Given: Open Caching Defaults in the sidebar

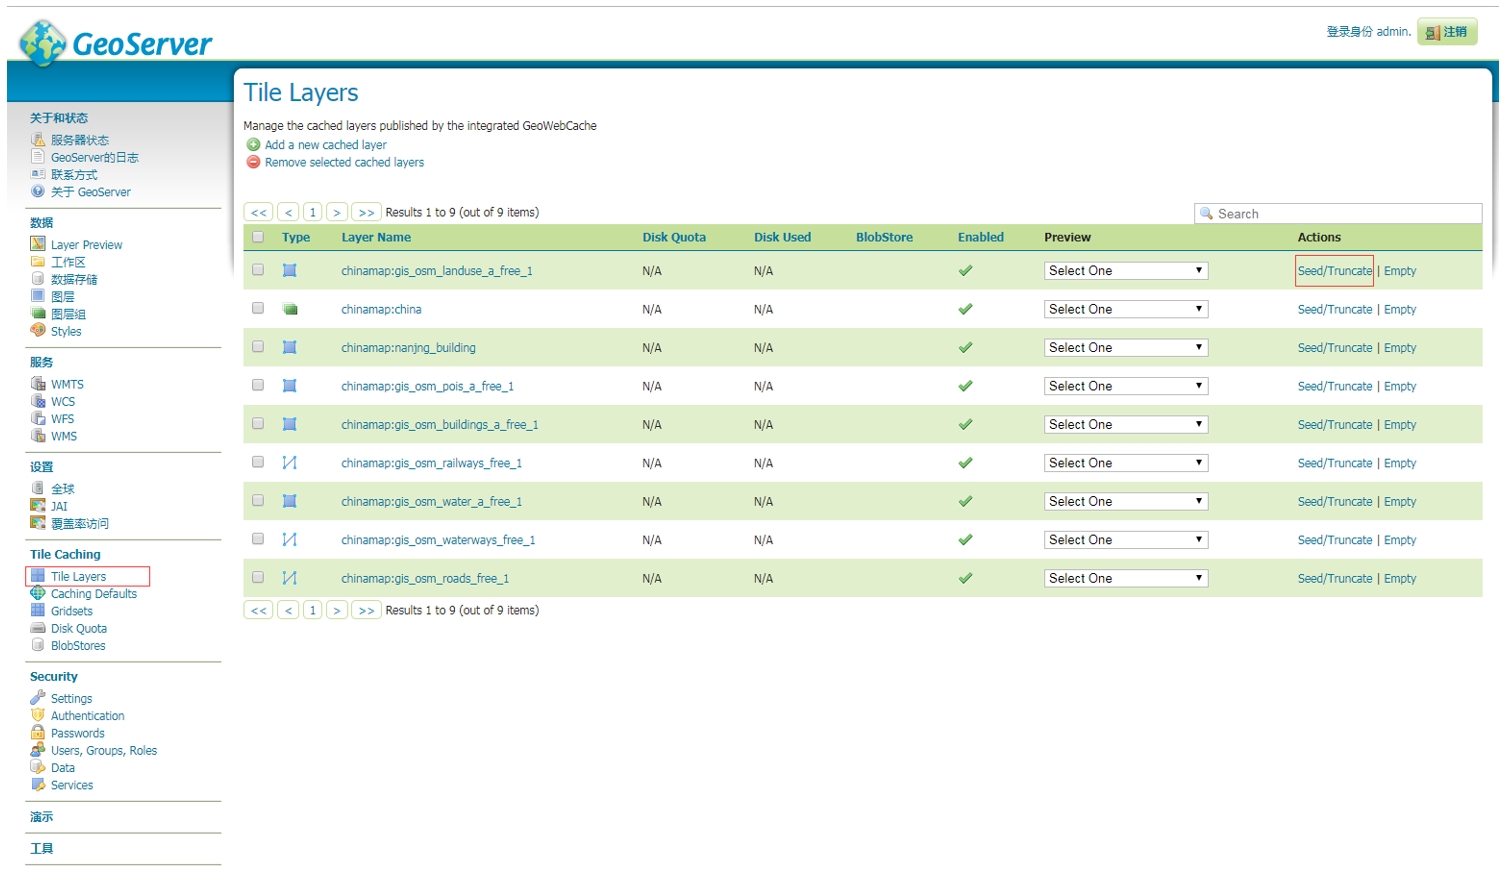Looking at the screenshot, I should point(93,594).
